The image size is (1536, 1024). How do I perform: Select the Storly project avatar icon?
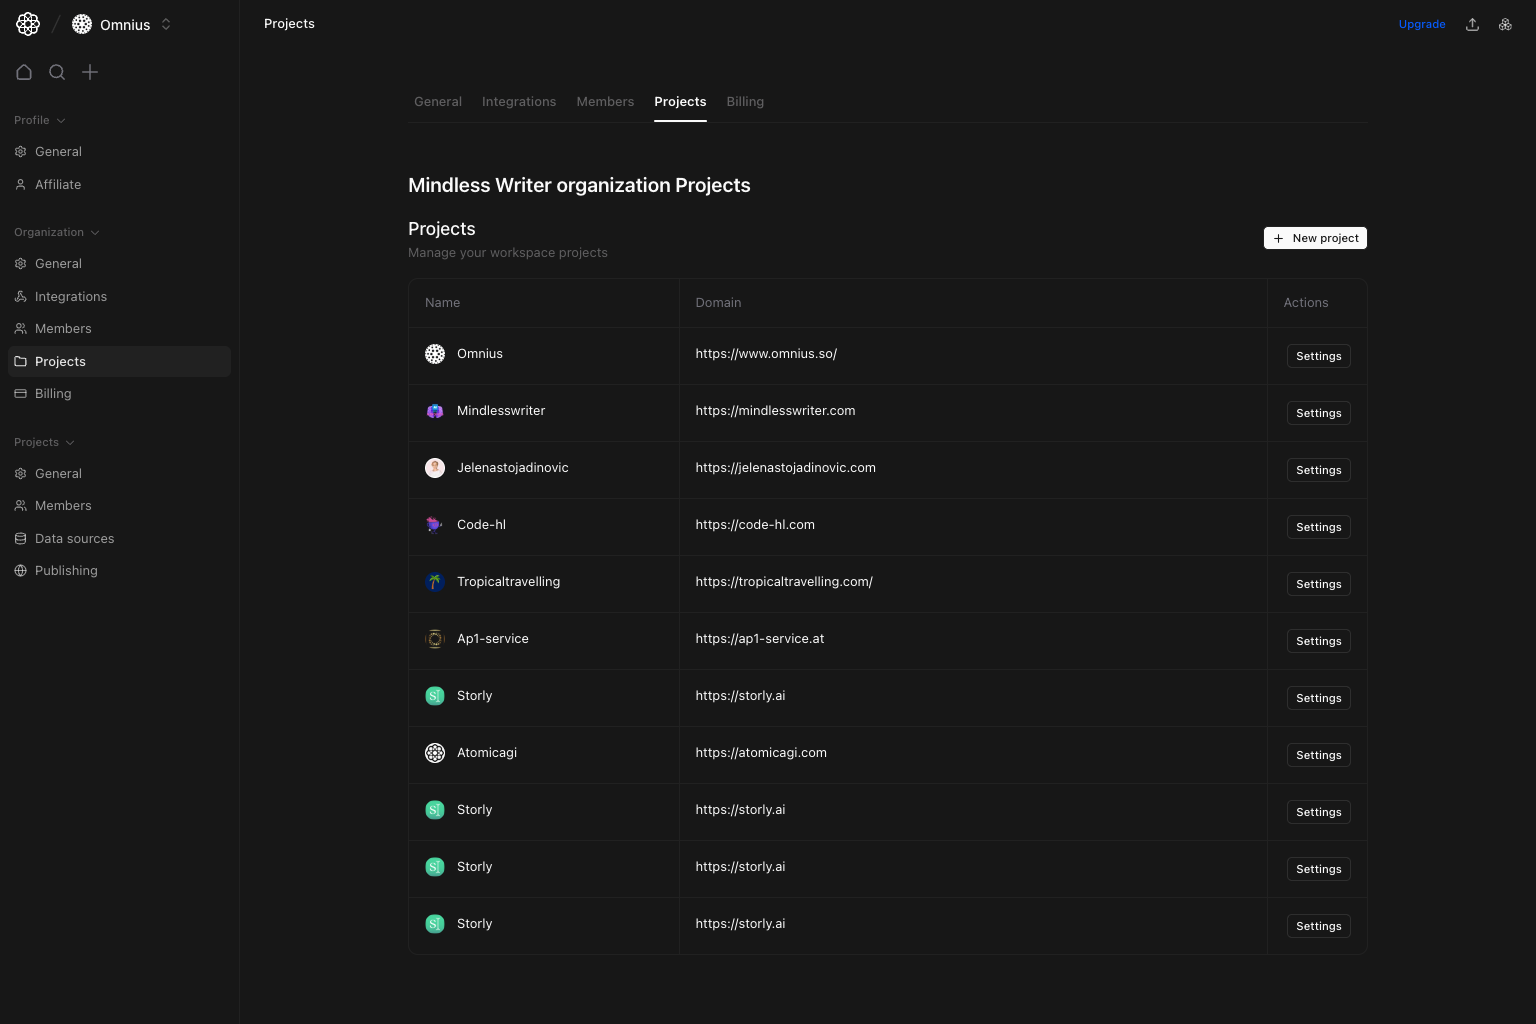pos(435,695)
